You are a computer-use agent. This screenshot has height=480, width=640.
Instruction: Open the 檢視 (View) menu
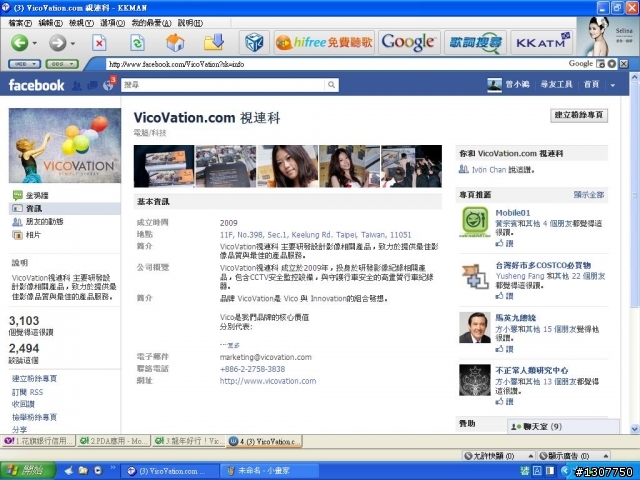81,23
